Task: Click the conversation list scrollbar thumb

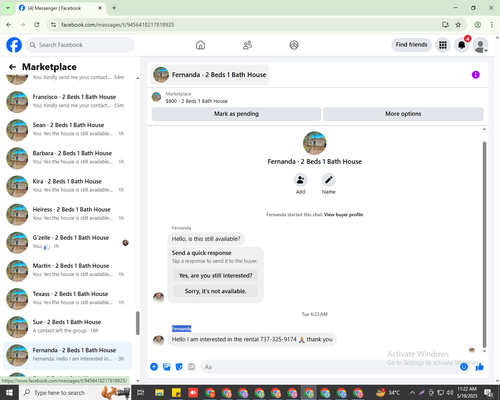Action: pyautogui.click(x=138, y=323)
